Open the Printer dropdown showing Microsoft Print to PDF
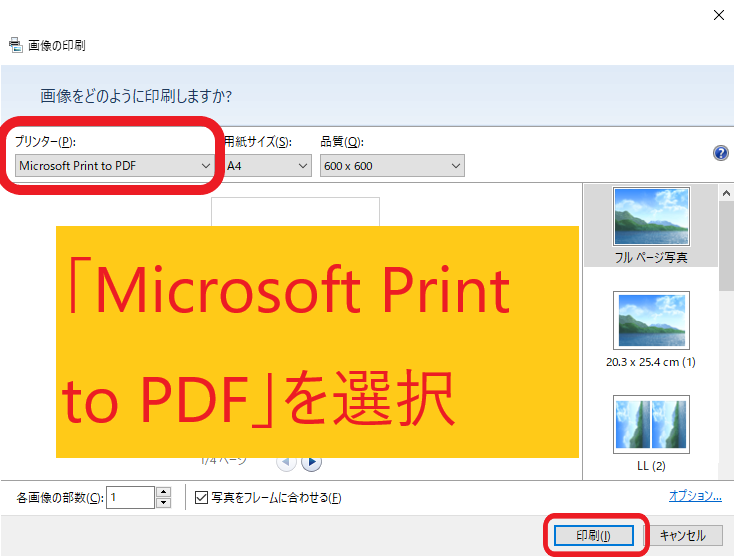The width and height of the screenshot is (735, 557). tap(113, 166)
